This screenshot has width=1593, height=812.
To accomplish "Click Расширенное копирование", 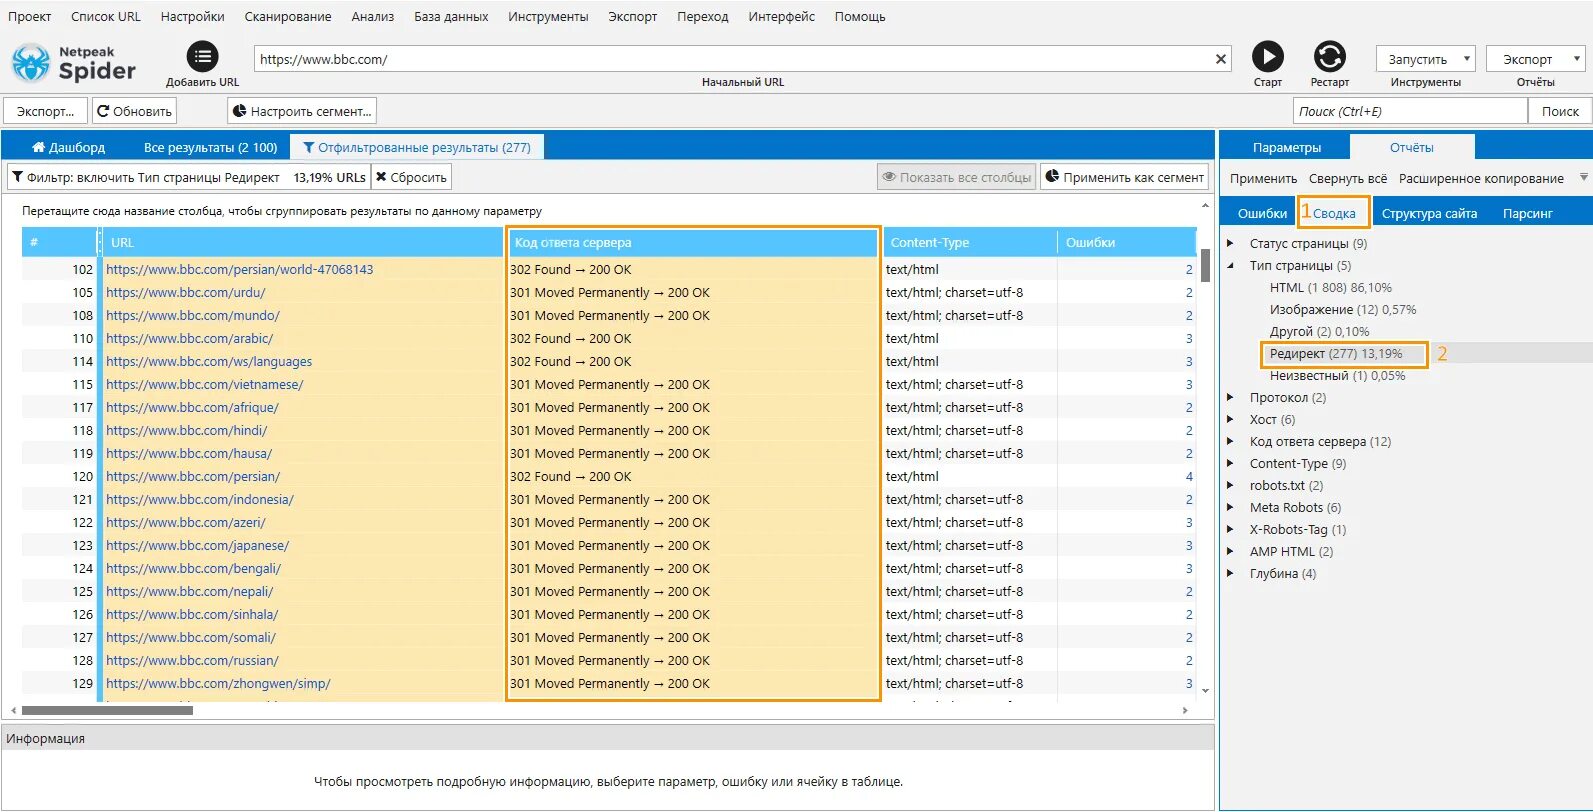I will (x=1481, y=178).
